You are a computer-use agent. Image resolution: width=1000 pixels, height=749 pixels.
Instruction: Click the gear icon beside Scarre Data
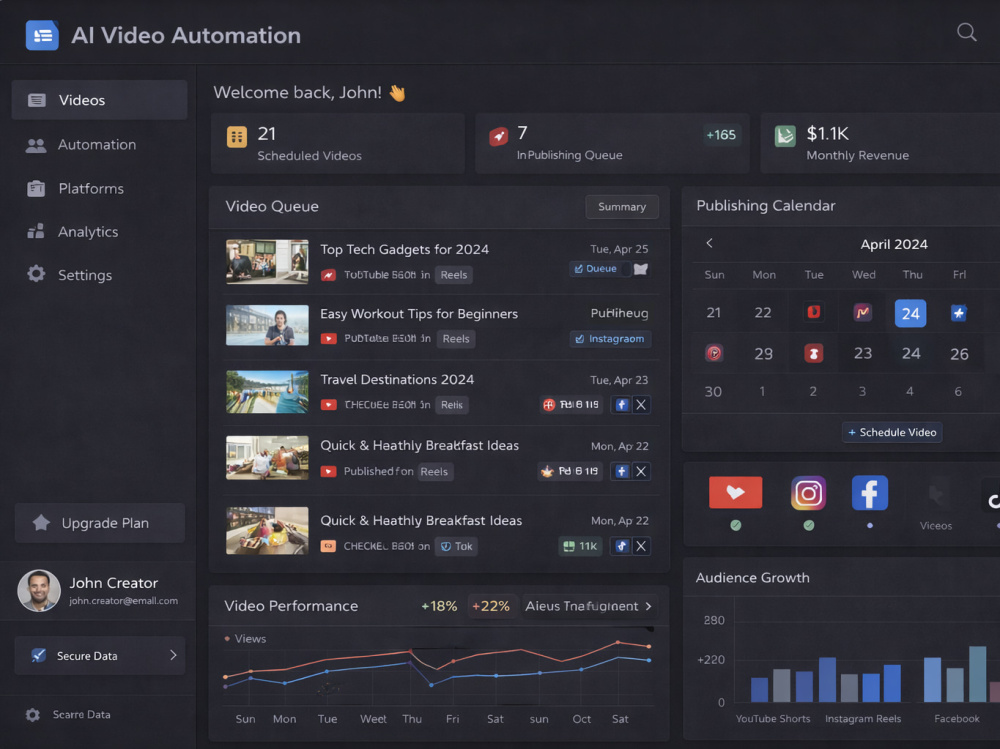pyautogui.click(x=33, y=715)
